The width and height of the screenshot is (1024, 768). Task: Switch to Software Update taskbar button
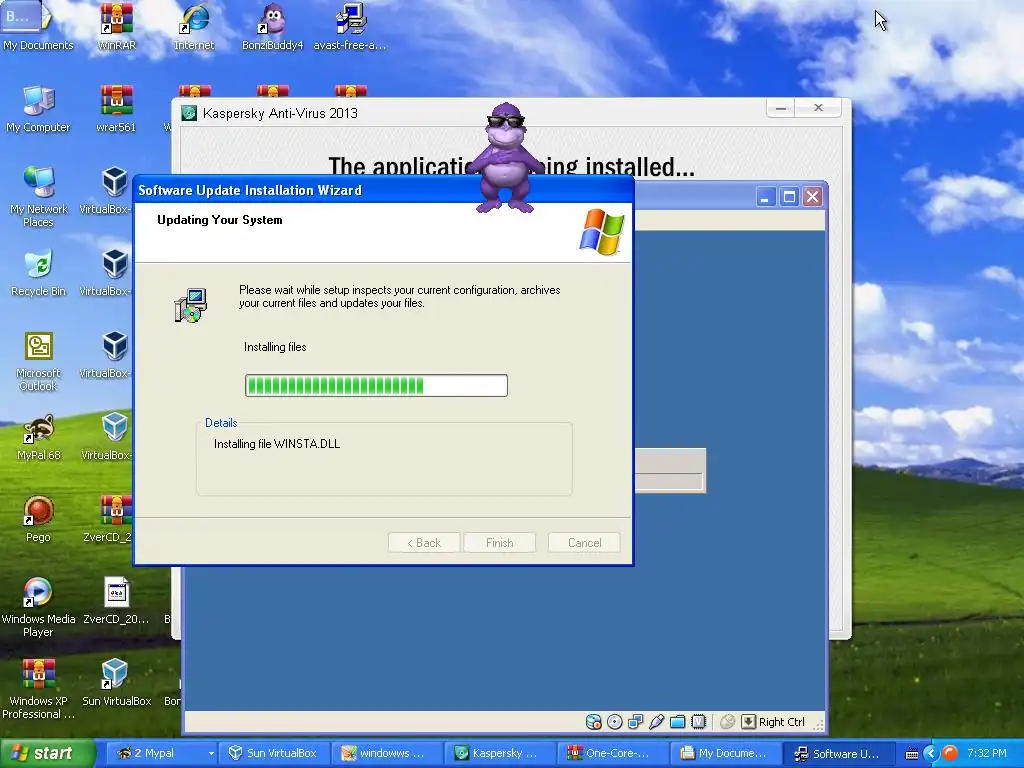pos(839,753)
